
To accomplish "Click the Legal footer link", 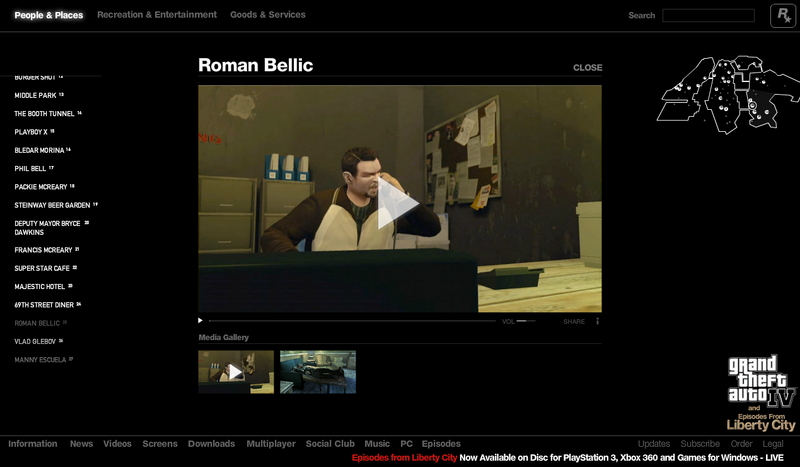I will point(773,444).
